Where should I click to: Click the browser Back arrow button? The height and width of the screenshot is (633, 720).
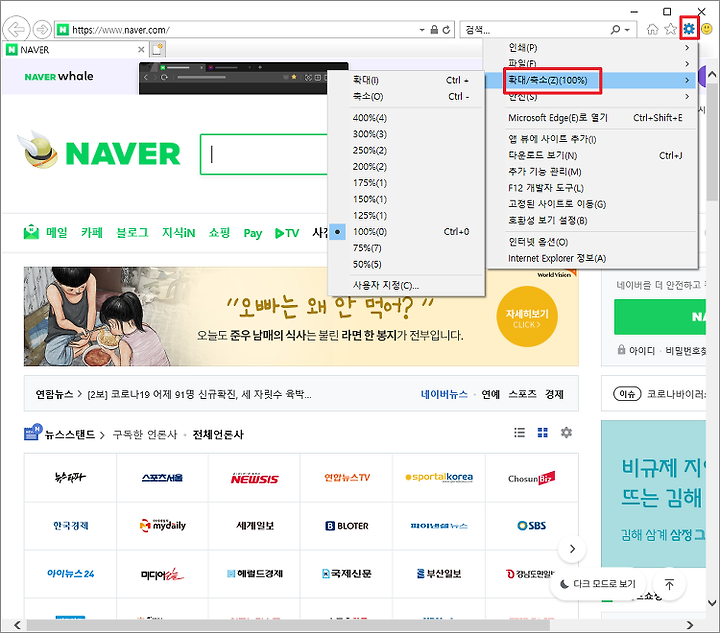pos(16,30)
